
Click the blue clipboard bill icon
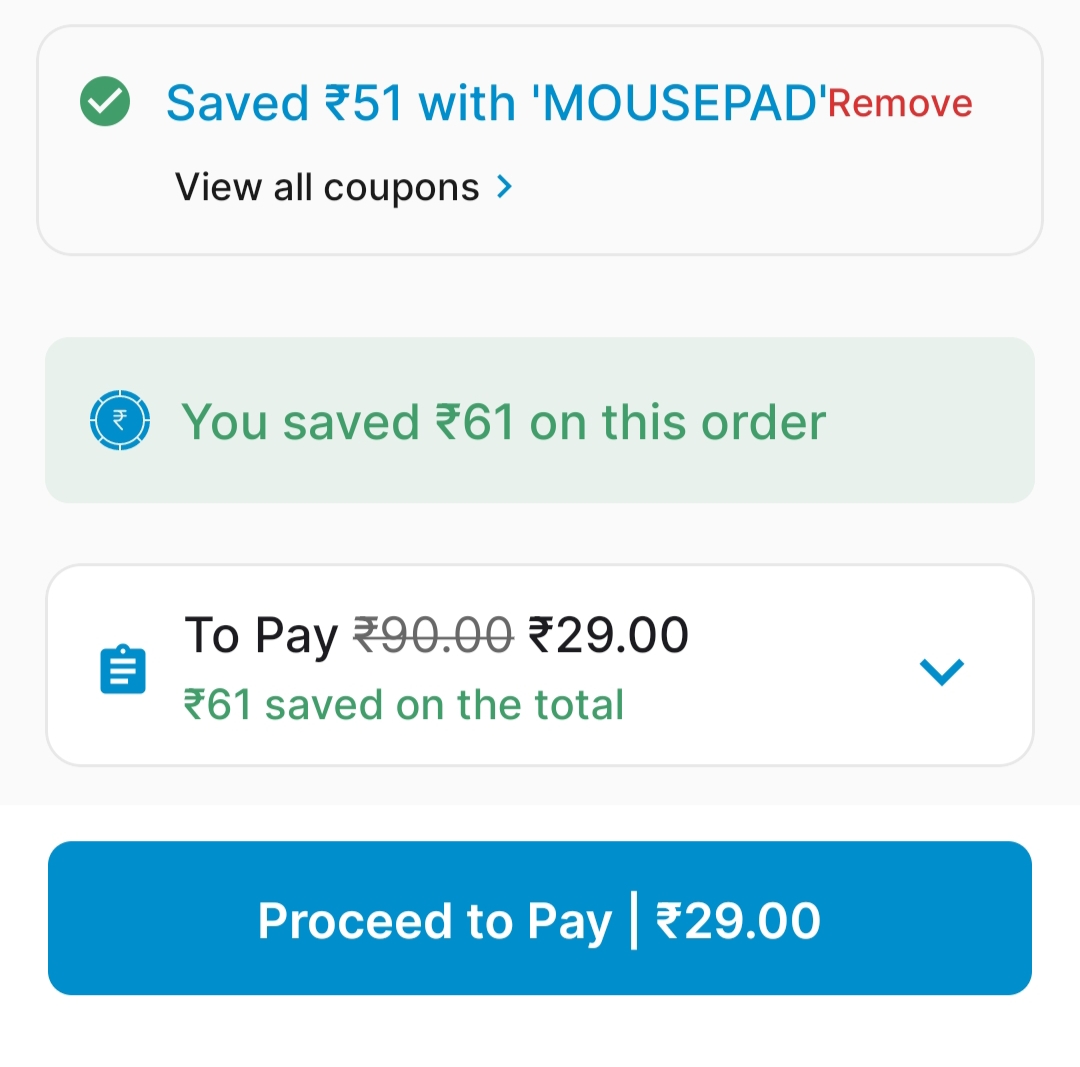[x=123, y=670]
